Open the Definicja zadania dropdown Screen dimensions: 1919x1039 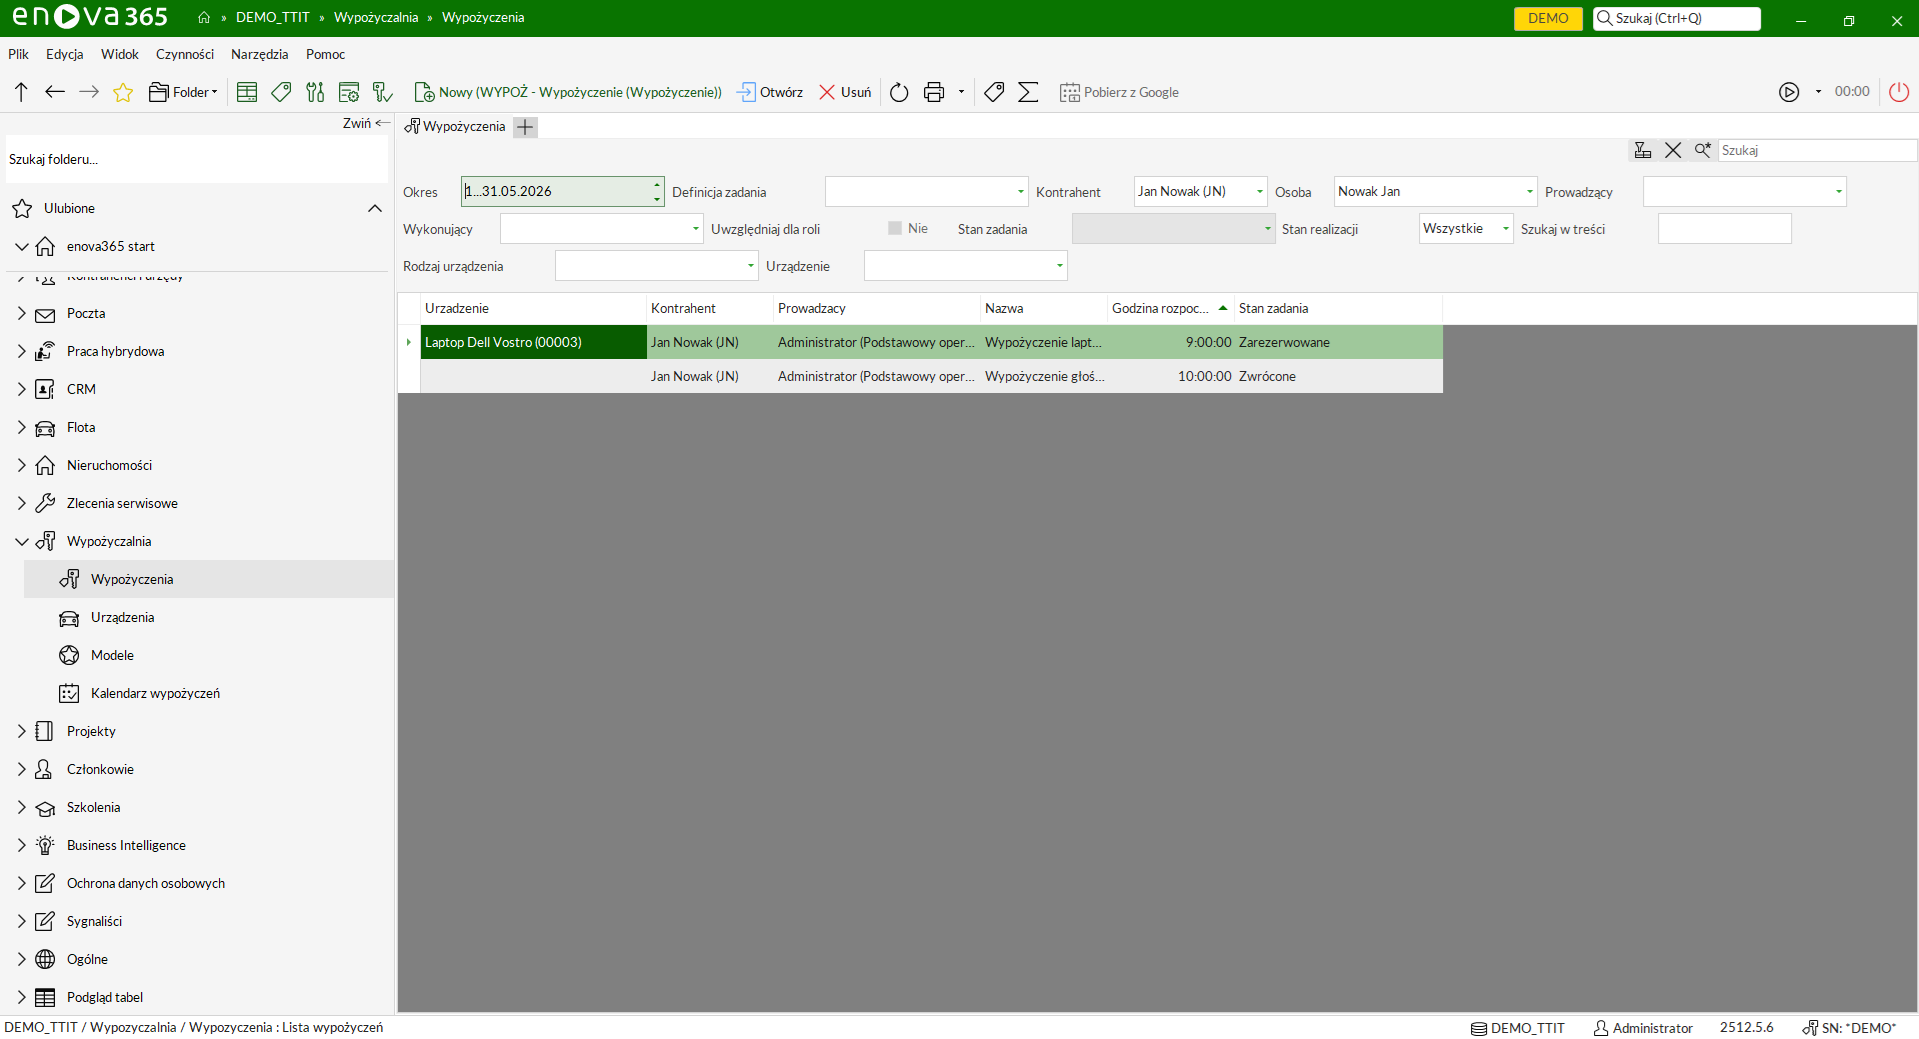tap(1020, 192)
